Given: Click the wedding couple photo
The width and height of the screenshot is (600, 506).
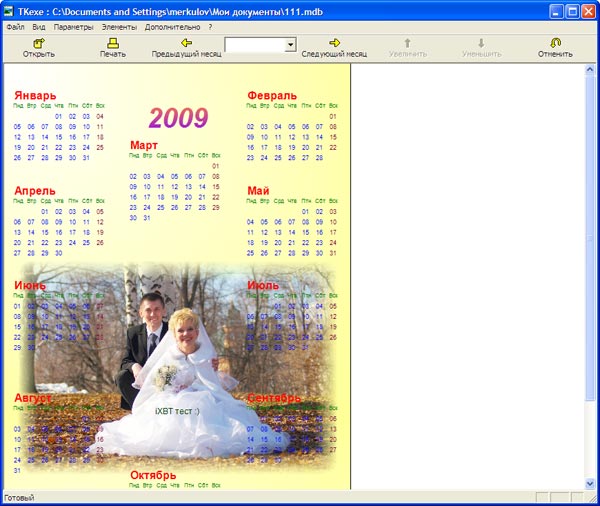Looking at the screenshot, I should (x=176, y=367).
